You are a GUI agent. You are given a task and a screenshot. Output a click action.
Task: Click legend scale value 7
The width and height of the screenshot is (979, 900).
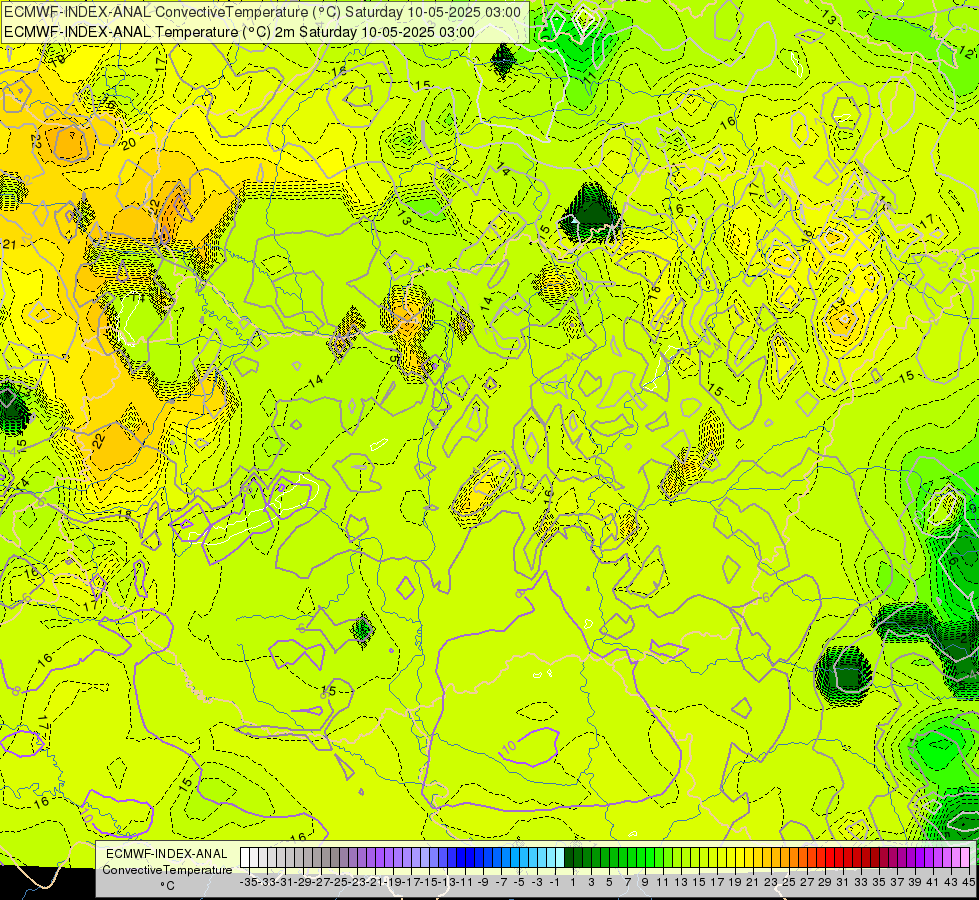point(627,883)
